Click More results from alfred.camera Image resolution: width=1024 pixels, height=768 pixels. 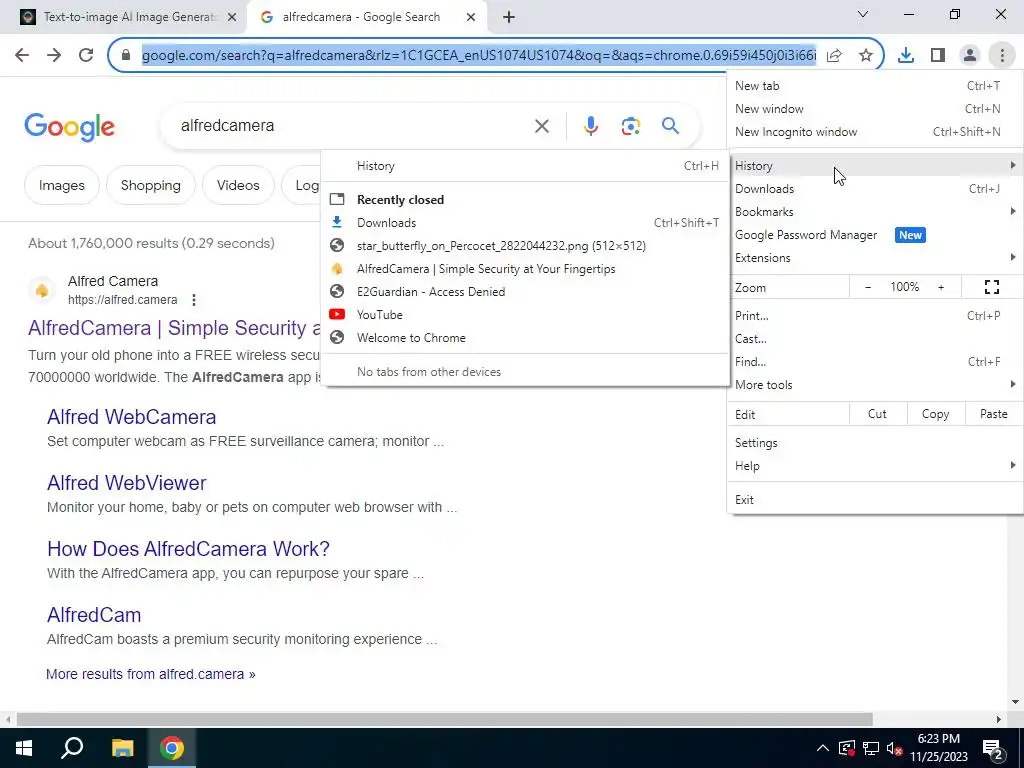(151, 674)
